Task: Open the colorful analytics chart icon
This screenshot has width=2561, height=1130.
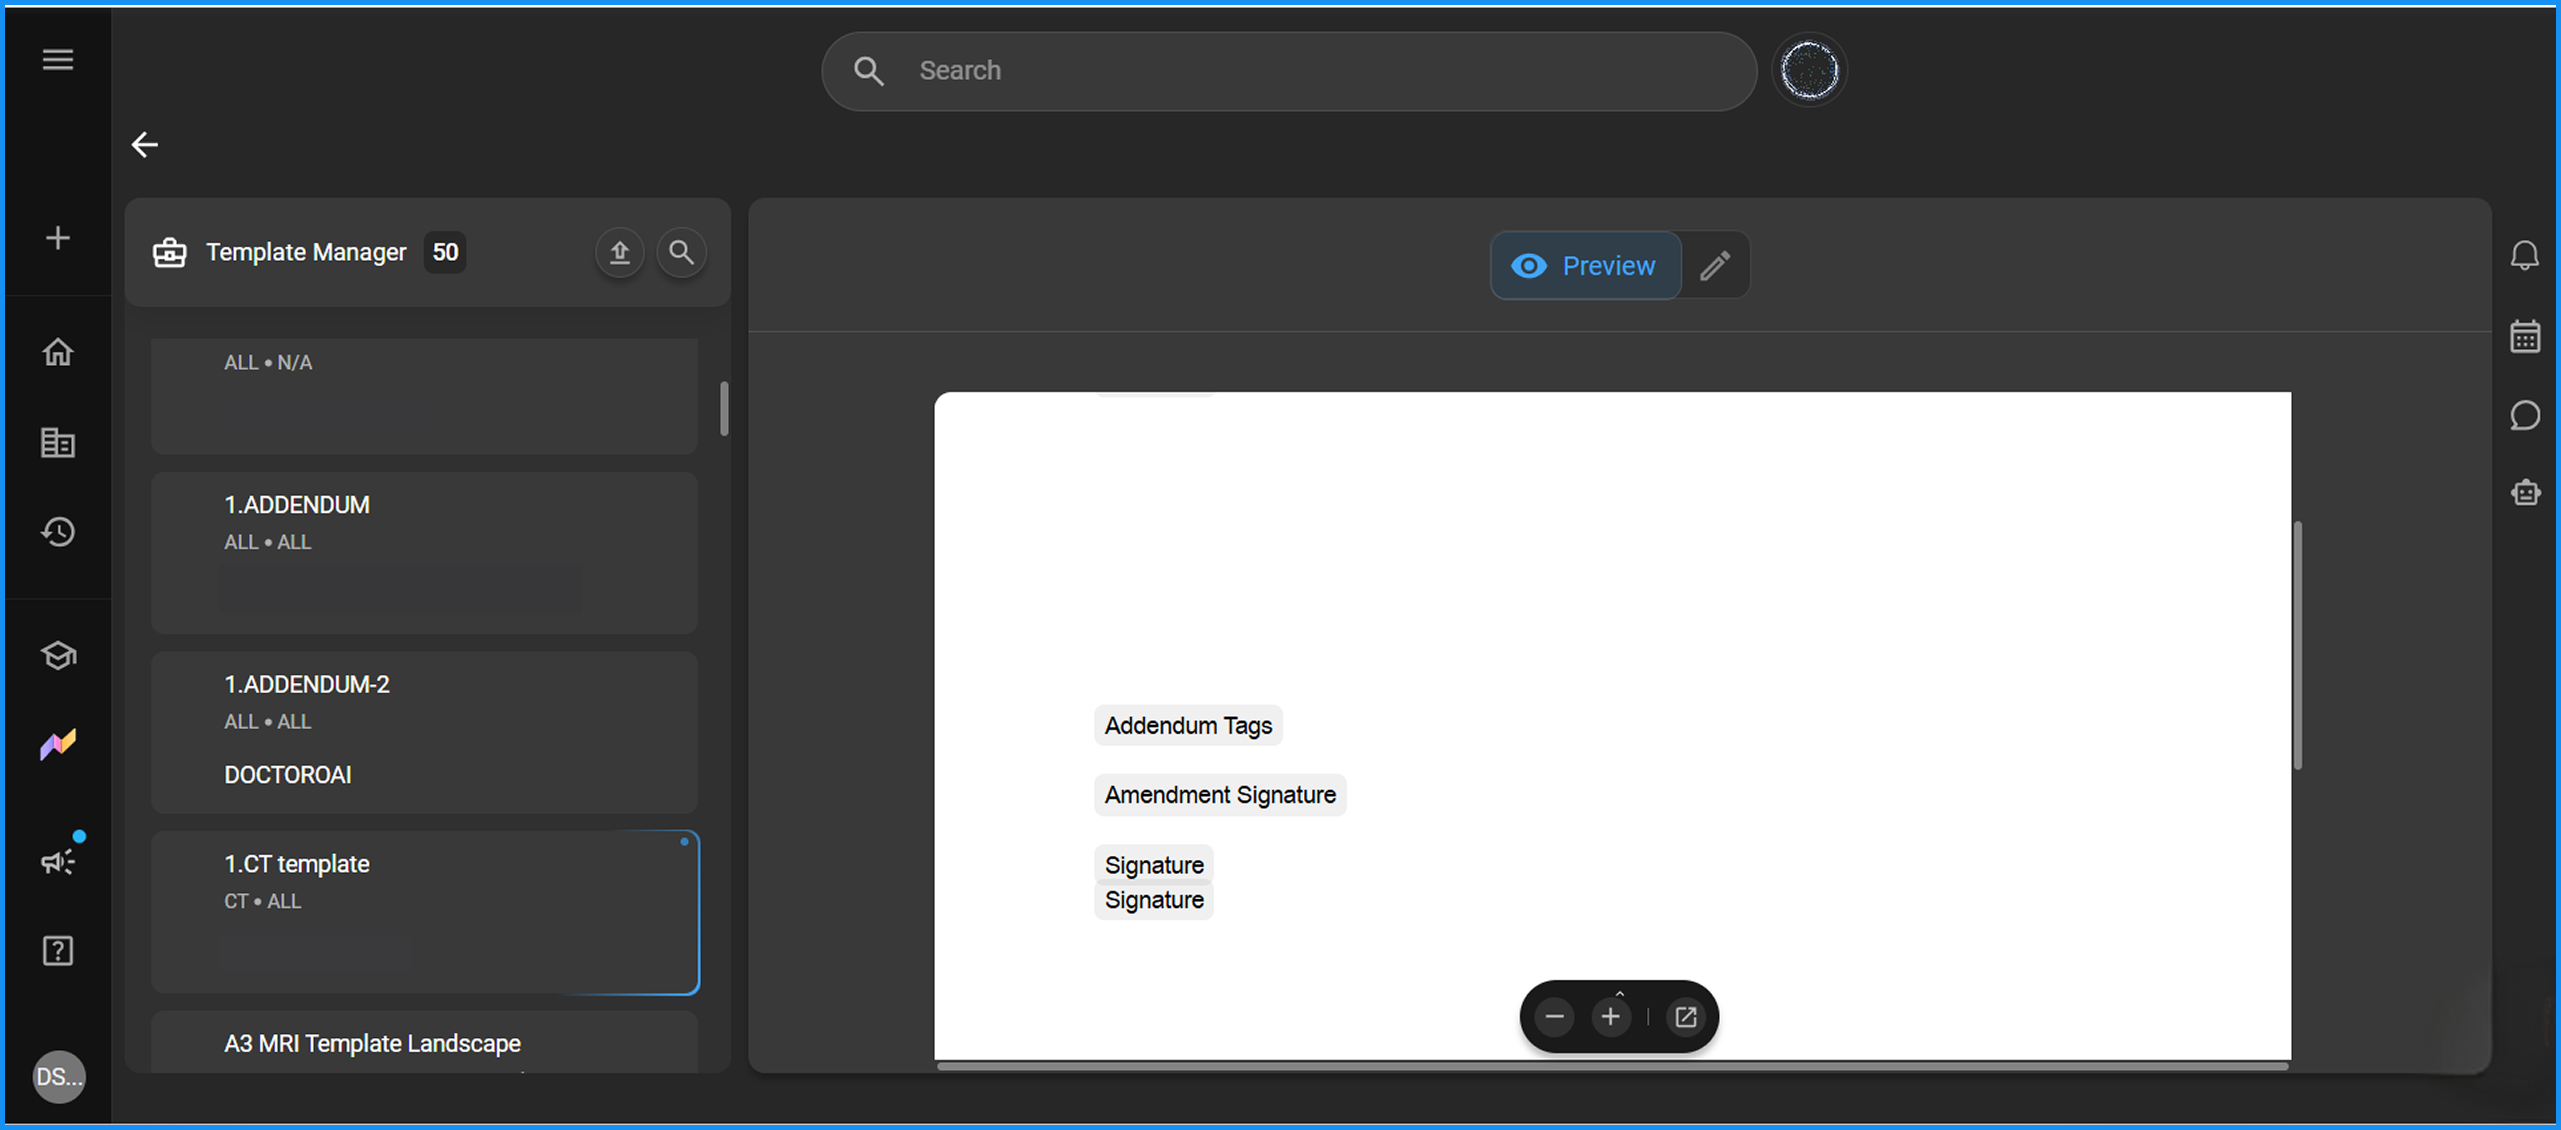Action: 58,745
